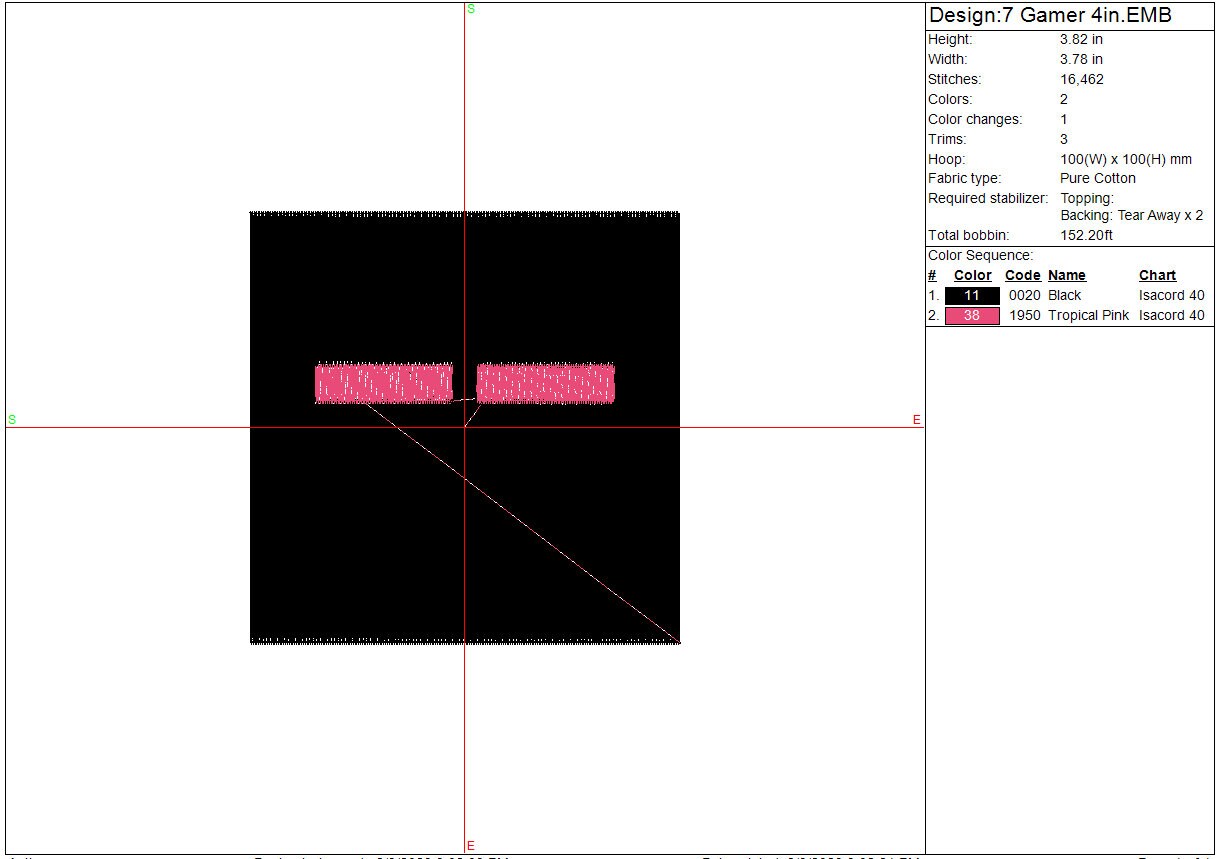The height and width of the screenshot is (859, 1218).
Task: Click the Chart column header
Action: [x=1157, y=276]
